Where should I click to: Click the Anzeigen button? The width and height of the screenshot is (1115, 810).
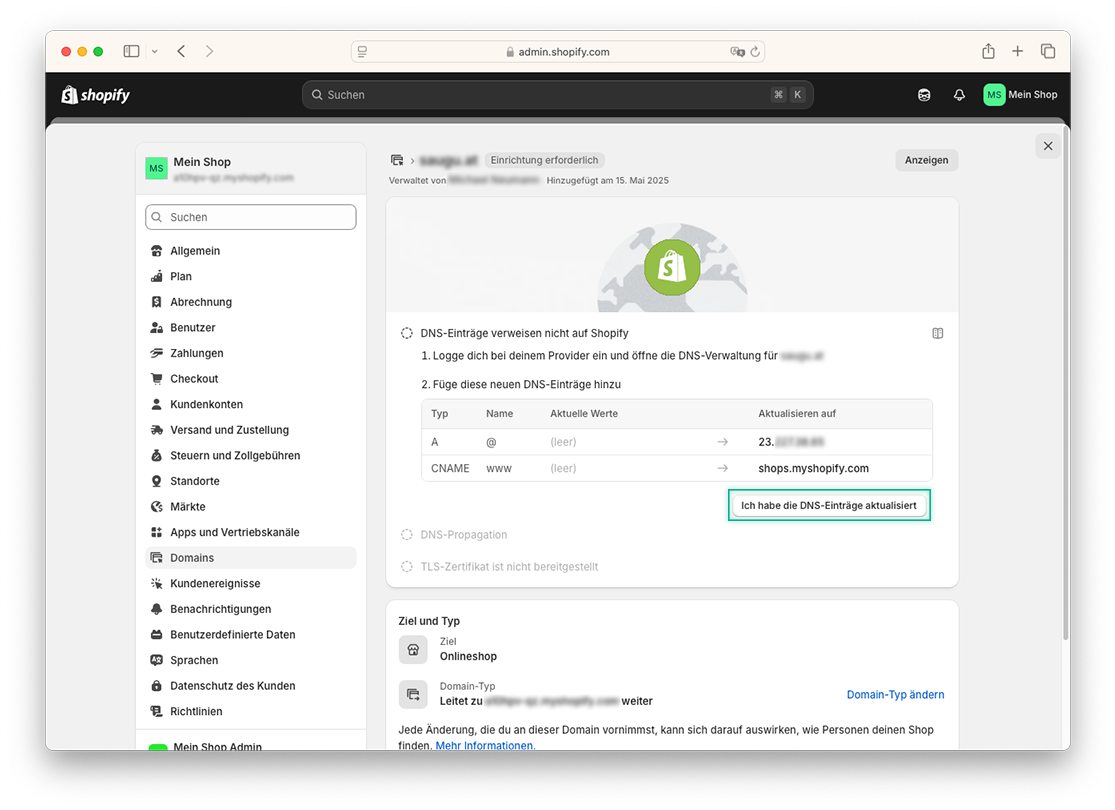click(x=926, y=160)
